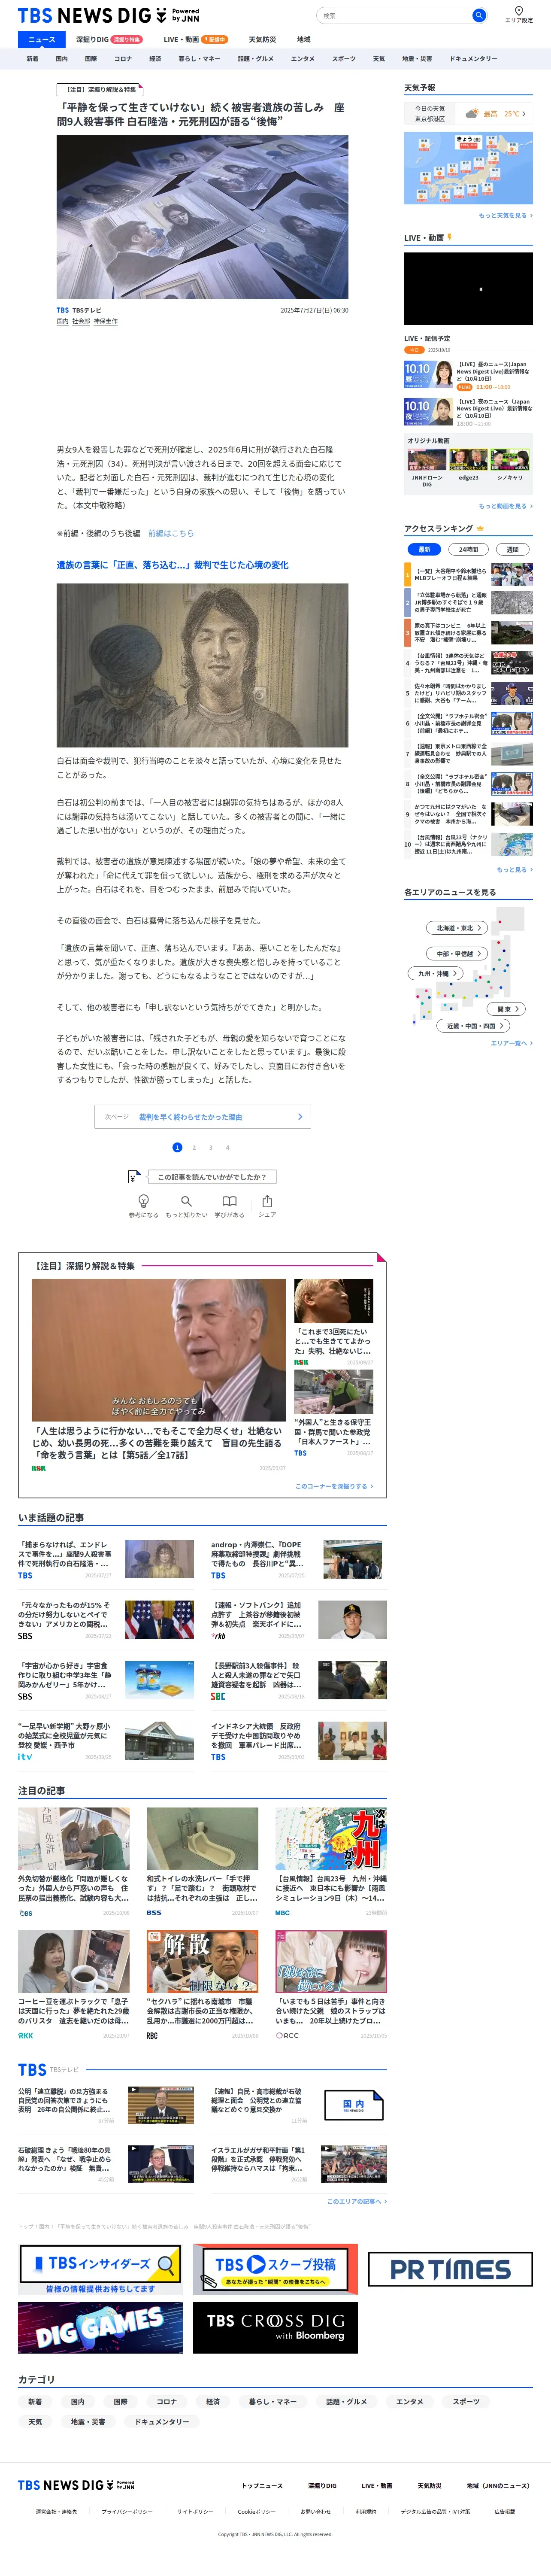Select the 24時間 ranking filter
The image size is (551, 2576).
468,549
